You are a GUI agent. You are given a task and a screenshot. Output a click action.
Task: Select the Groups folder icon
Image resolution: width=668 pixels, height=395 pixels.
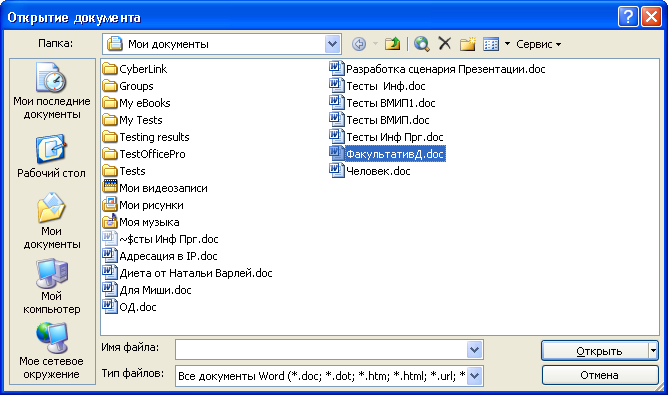click(x=110, y=86)
